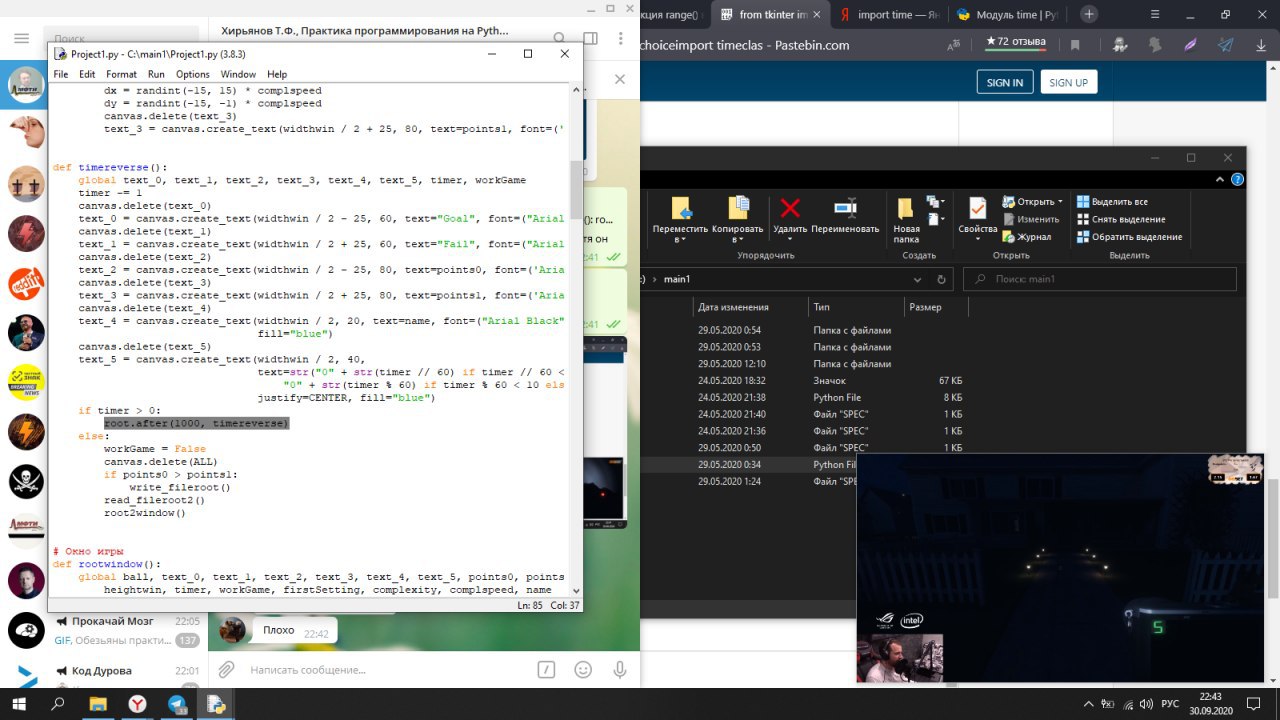Click the Telegram search field
Image resolution: width=1280 pixels, height=720 pixels.
(125, 38)
